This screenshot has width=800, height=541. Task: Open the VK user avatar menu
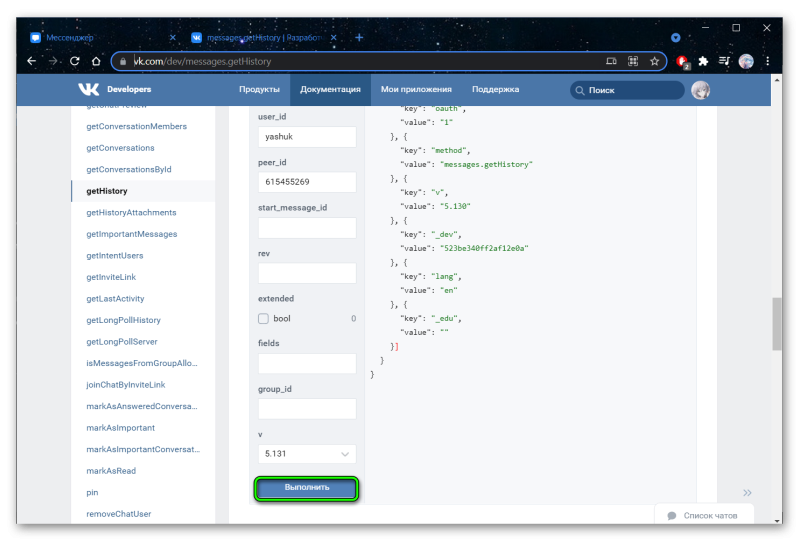click(x=701, y=90)
